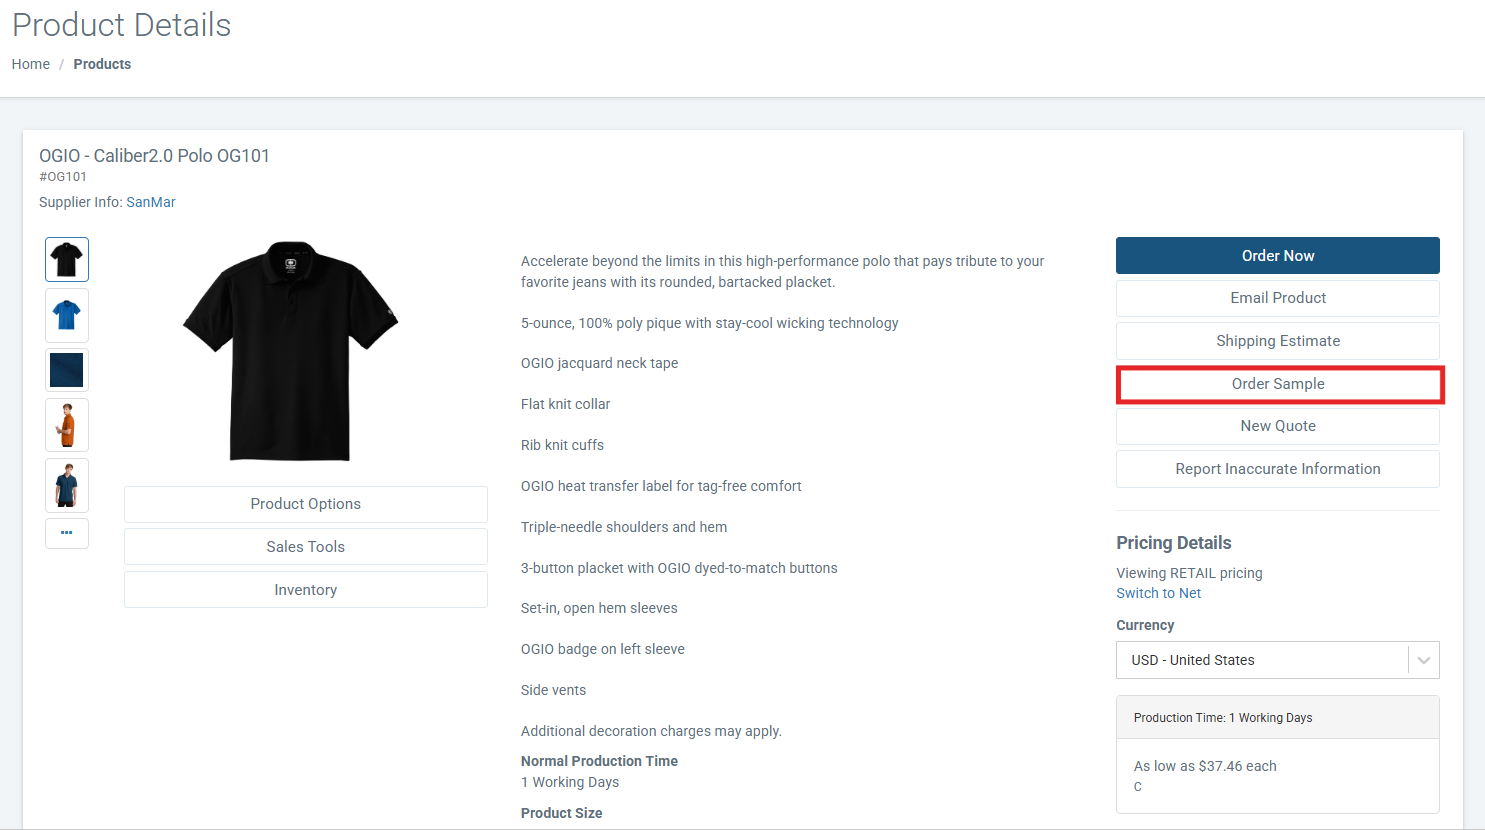Select the black polo thumbnail
The image size is (1485, 830).
click(x=67, y=260)
